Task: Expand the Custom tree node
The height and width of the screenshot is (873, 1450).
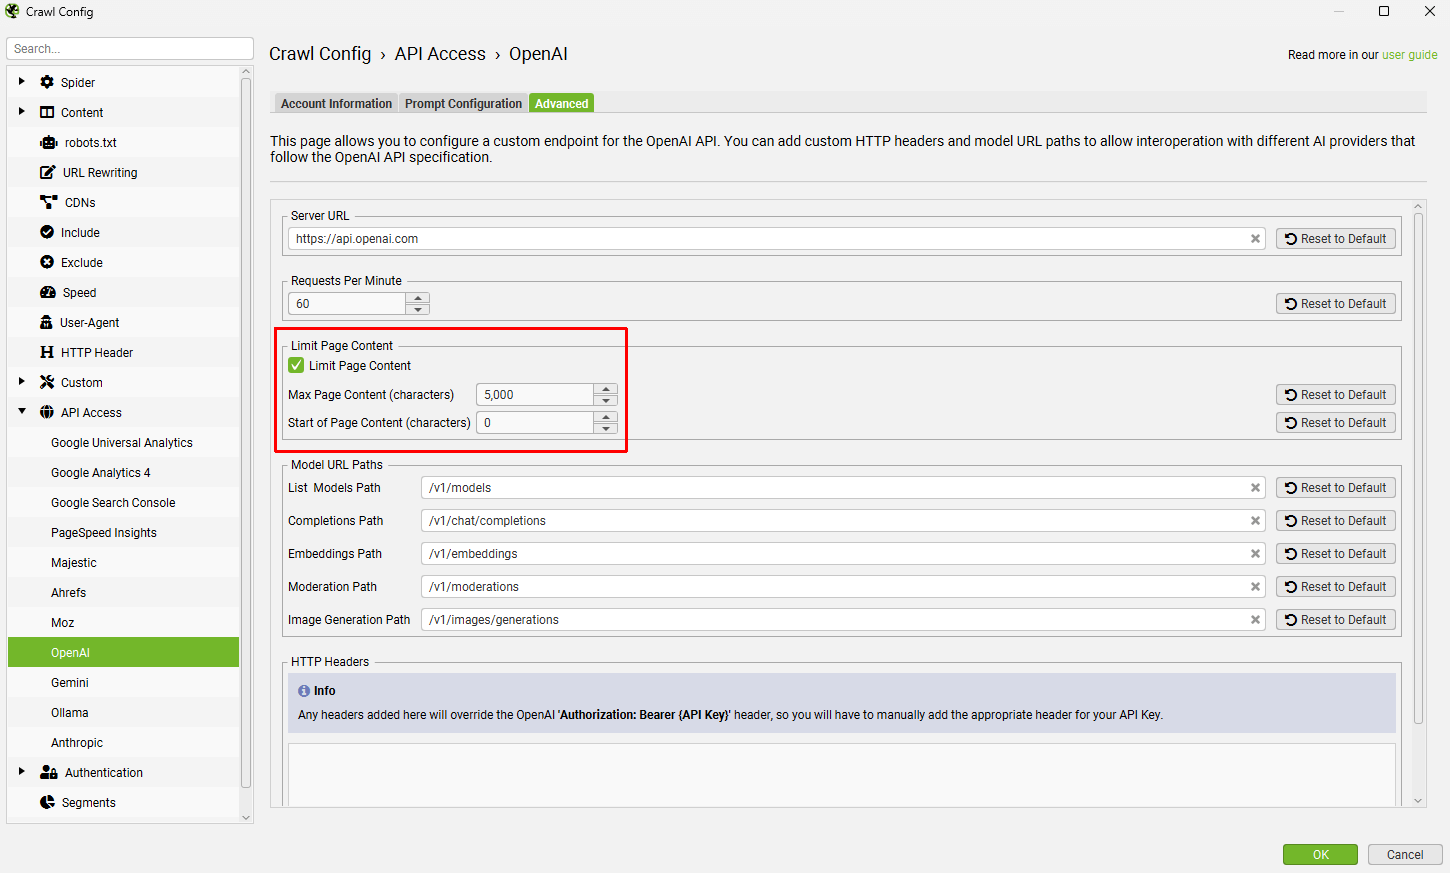Action: click(22, 382)
